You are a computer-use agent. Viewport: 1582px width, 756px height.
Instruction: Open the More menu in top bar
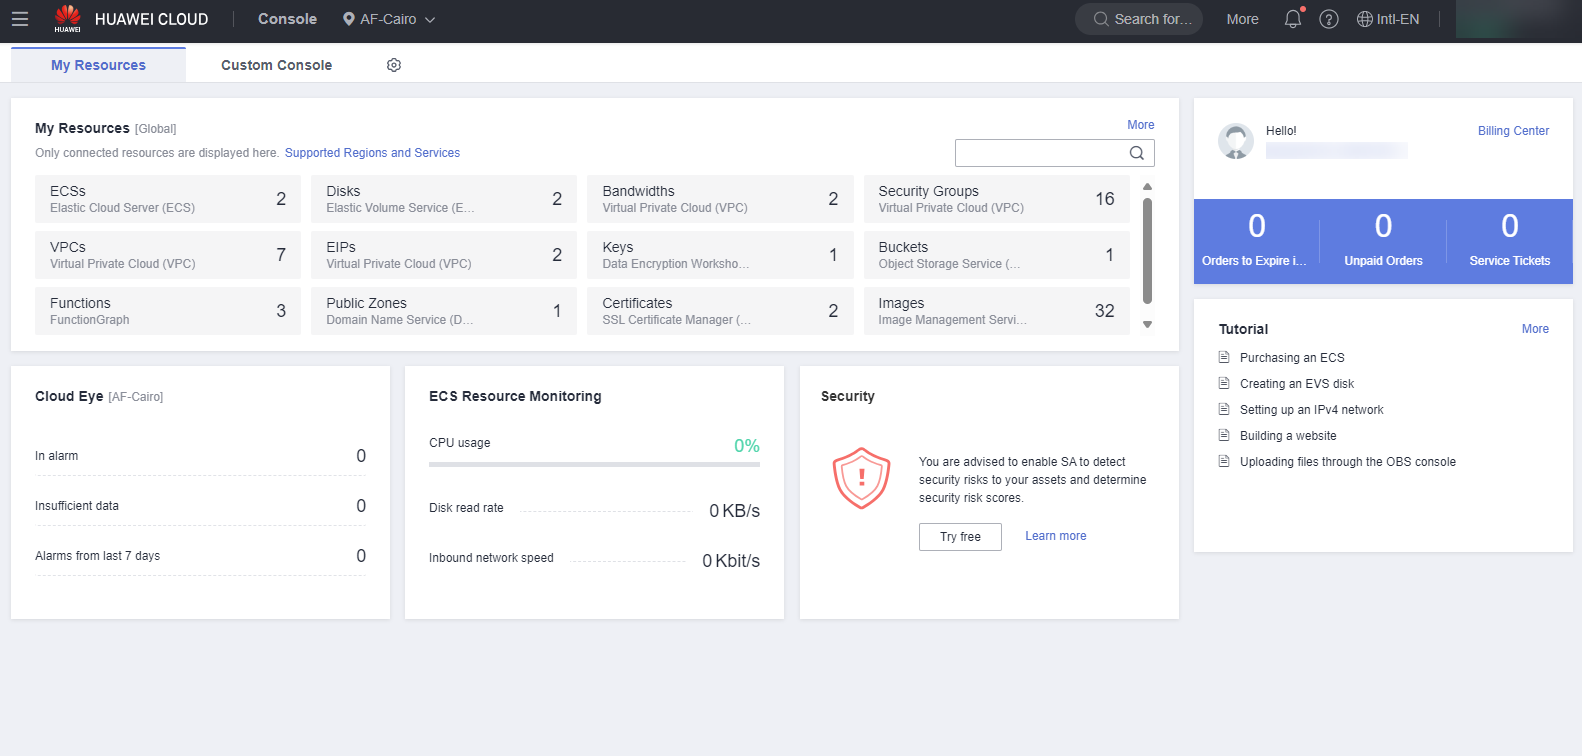click(x=1242, y=19)
